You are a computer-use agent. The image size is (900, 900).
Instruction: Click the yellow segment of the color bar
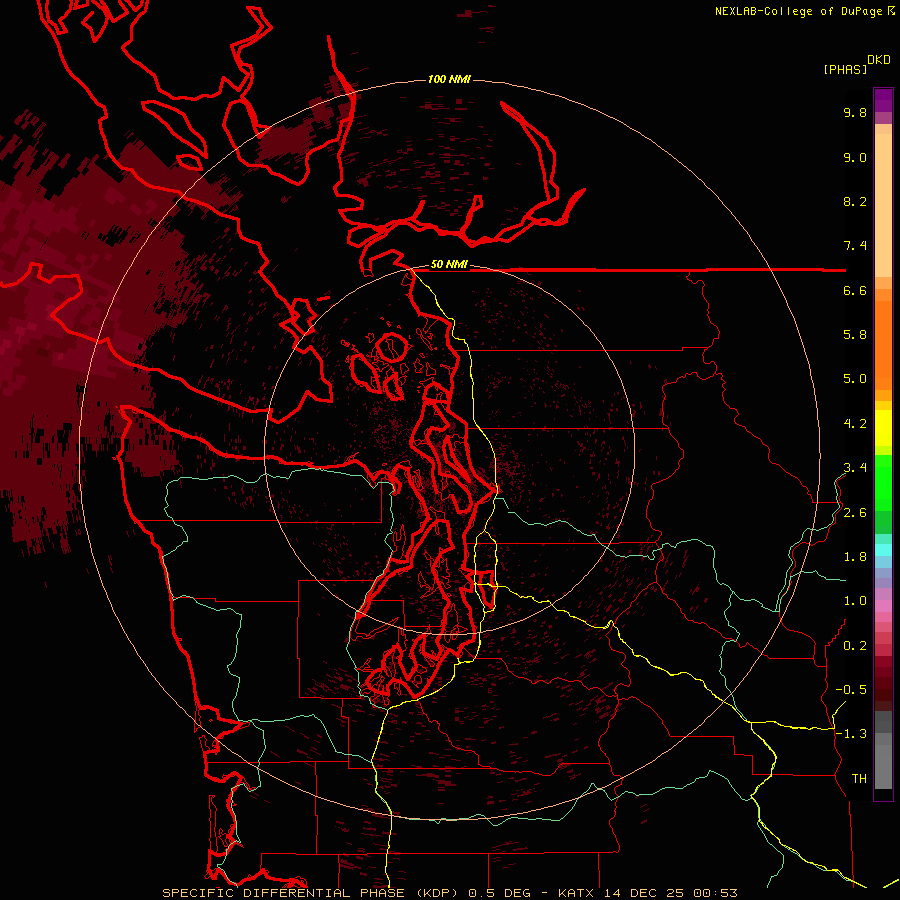tap(883, 428)
